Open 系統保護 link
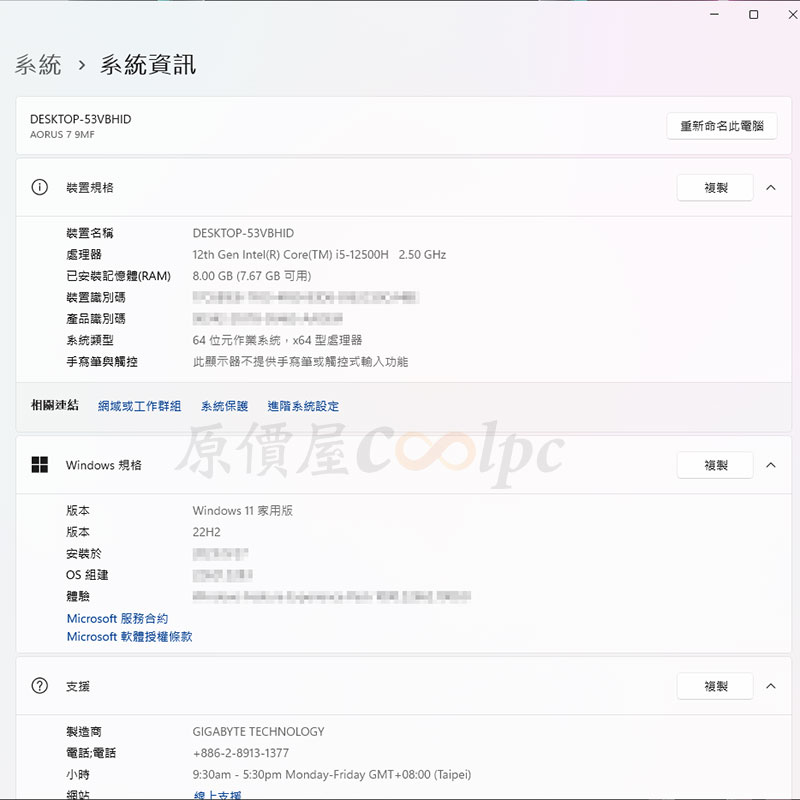 click(x=224, y=406)
